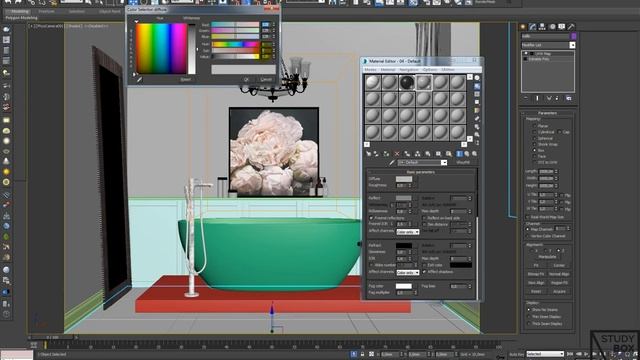The height and width of the screenshot is (360, 640).
Task: Click Reset in Color Selector dialog
Action: click(x=186, y=80)
